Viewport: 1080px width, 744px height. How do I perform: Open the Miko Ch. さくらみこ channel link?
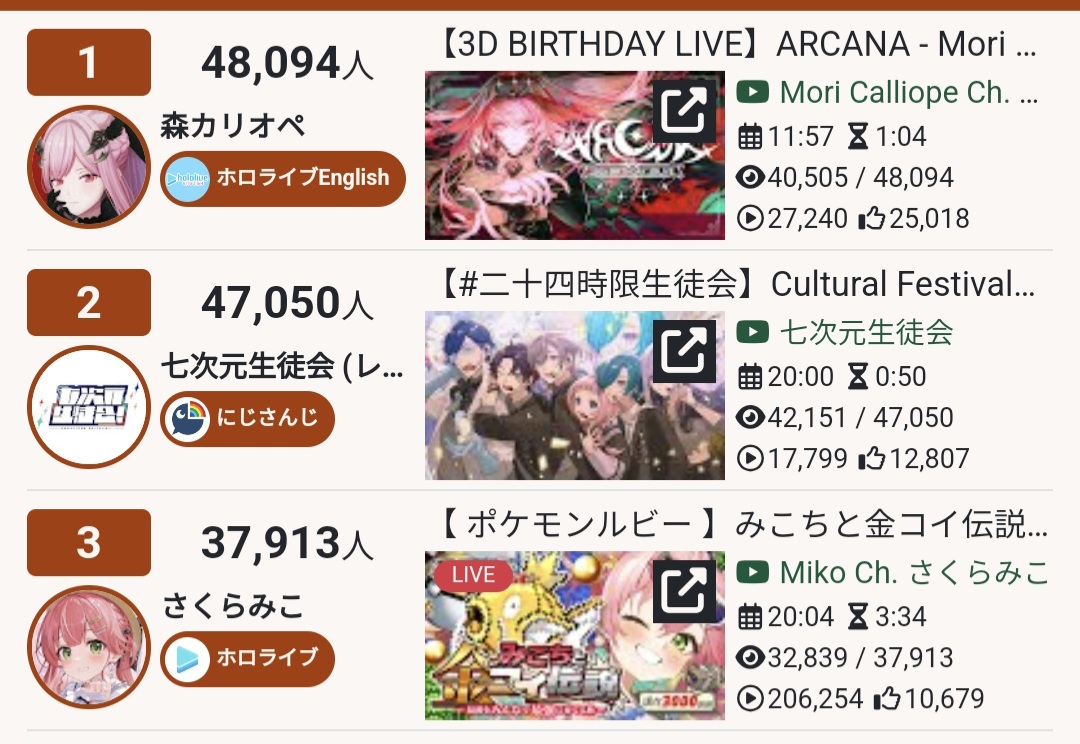click(x=914, y=572)
